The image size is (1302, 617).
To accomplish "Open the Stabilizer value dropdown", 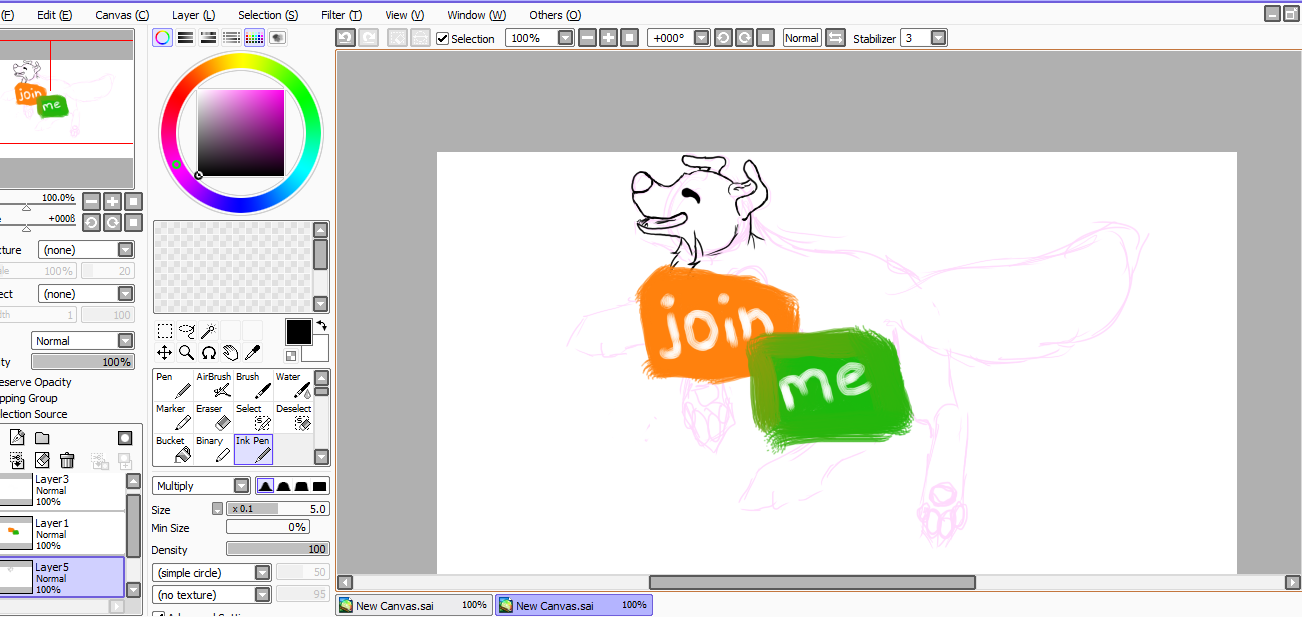I will tap(938, 38).
